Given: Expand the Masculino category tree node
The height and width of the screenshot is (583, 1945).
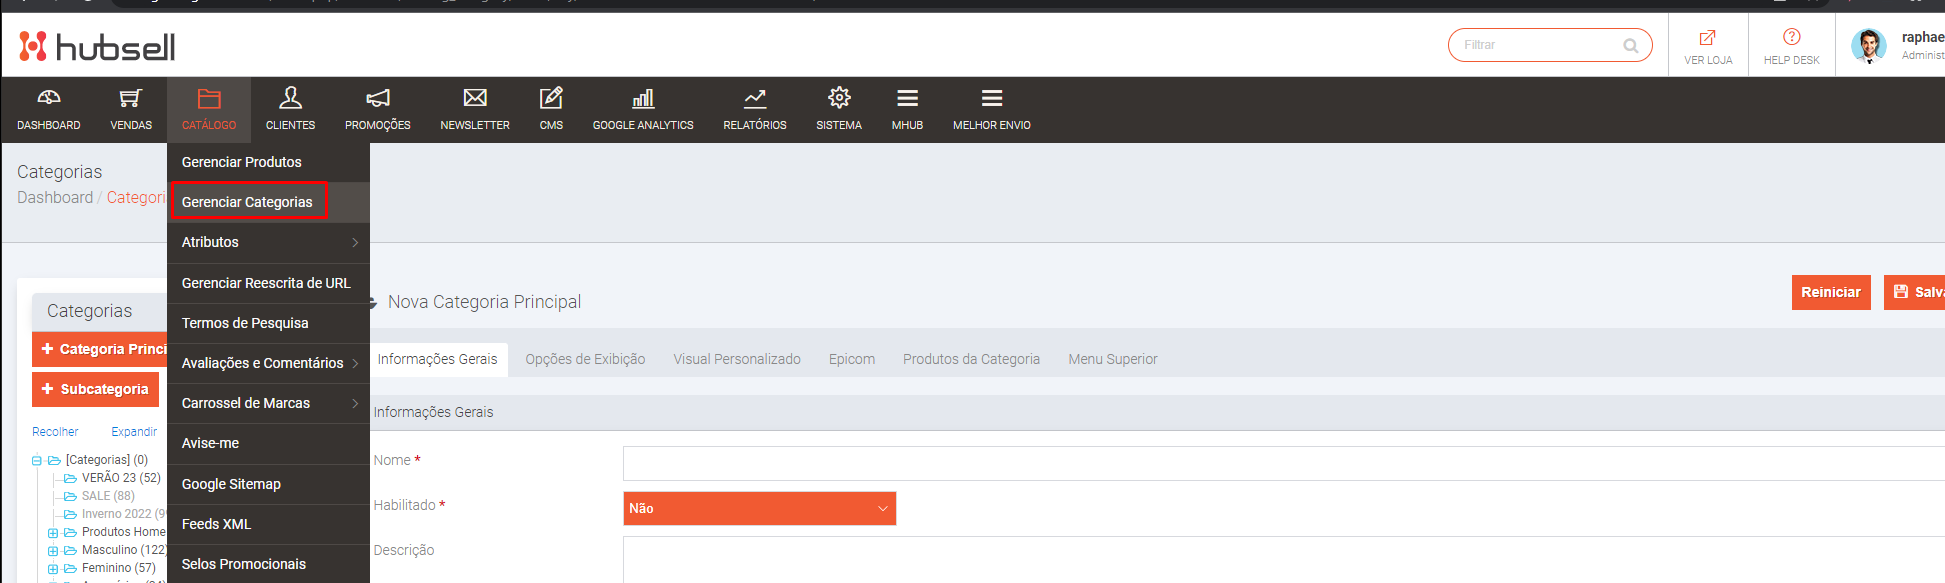Looking at the screenshot, I should [53, 550].
